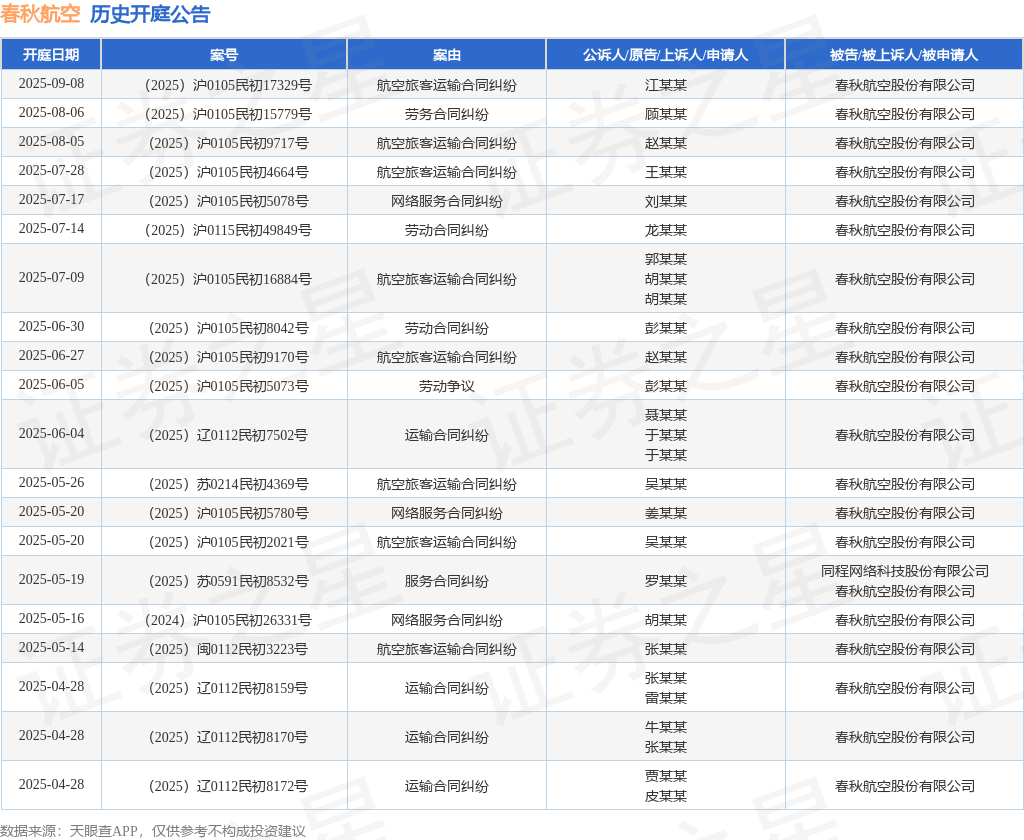Image resolution: width=1024 pixels, height=840 pixels.
Task: Click the date 2025-08-05
Action: [x=51, y=141]
